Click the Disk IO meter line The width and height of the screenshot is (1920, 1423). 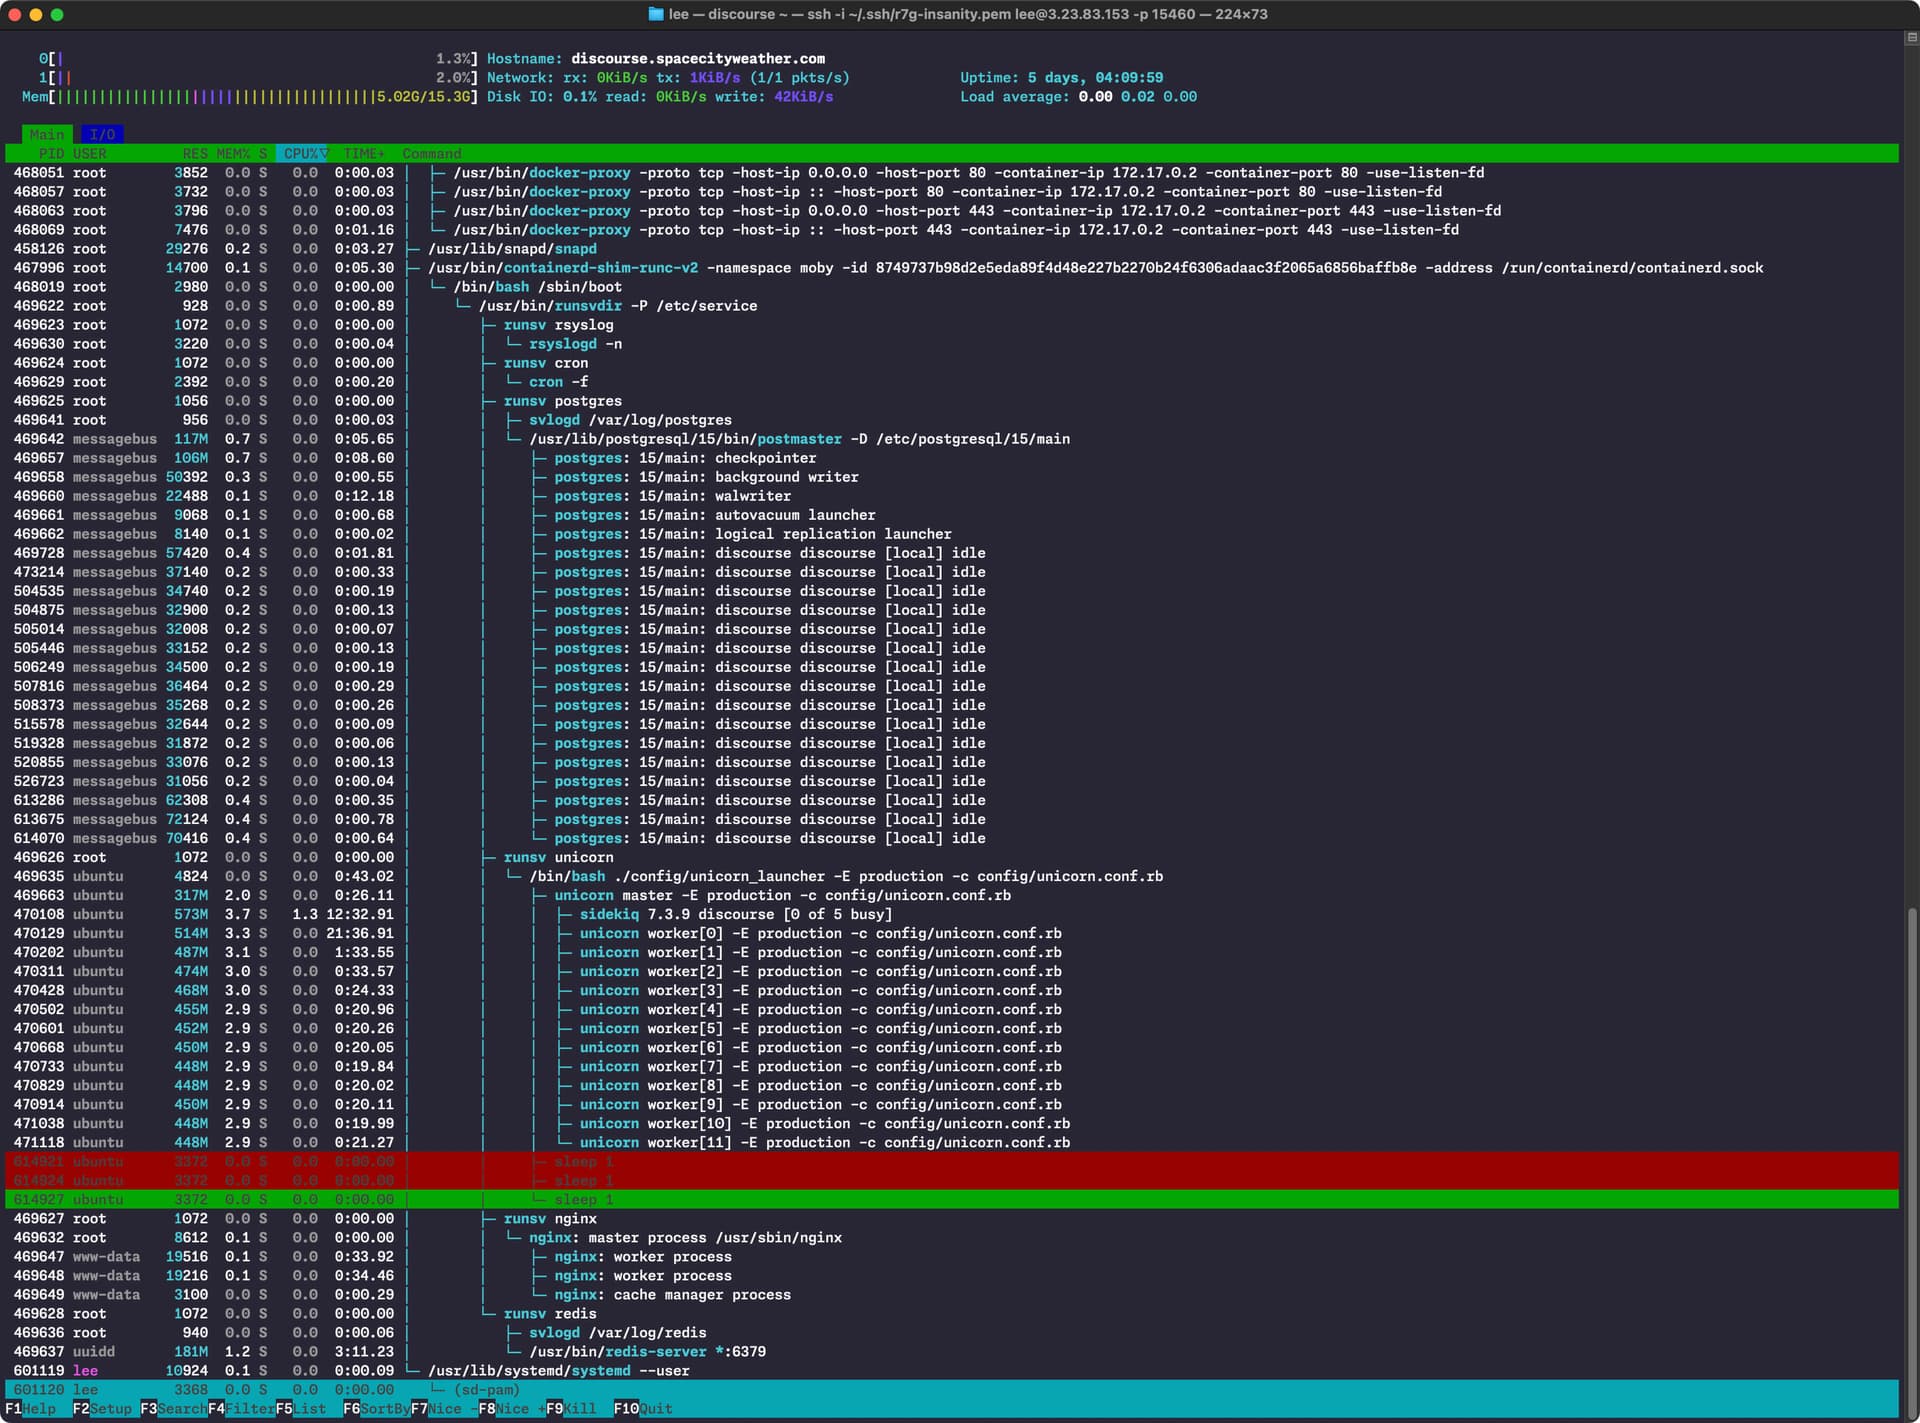pos(660,97)
